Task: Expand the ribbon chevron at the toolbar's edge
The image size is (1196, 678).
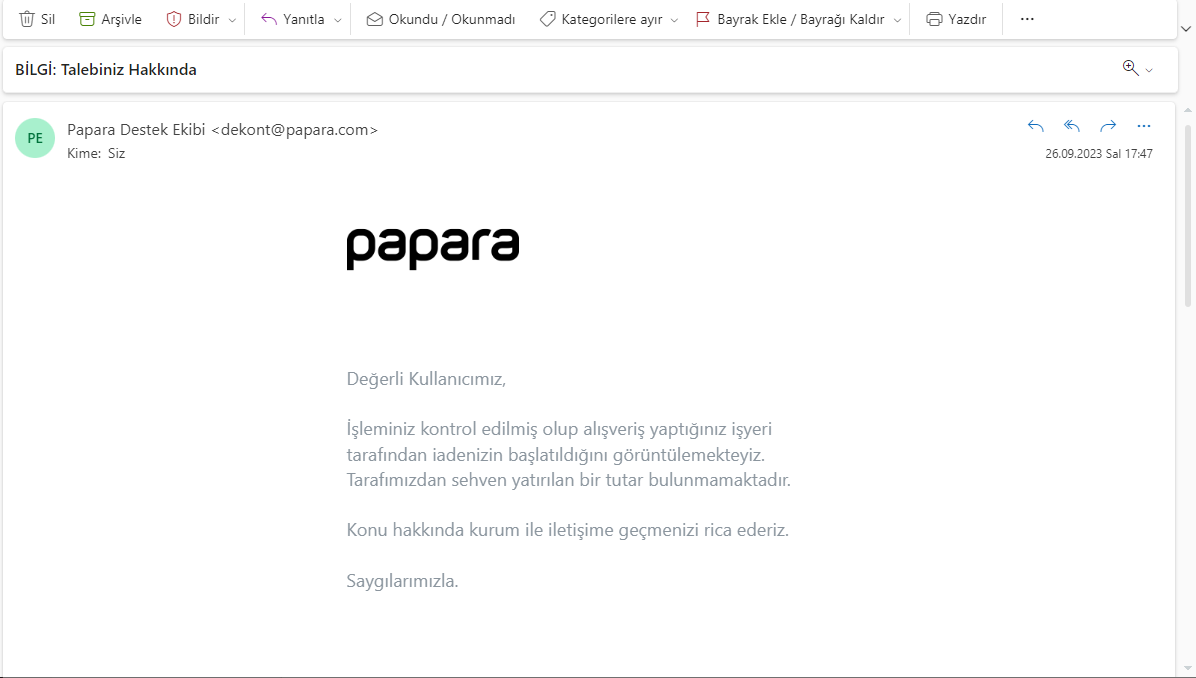Action: coord(1185,29)
